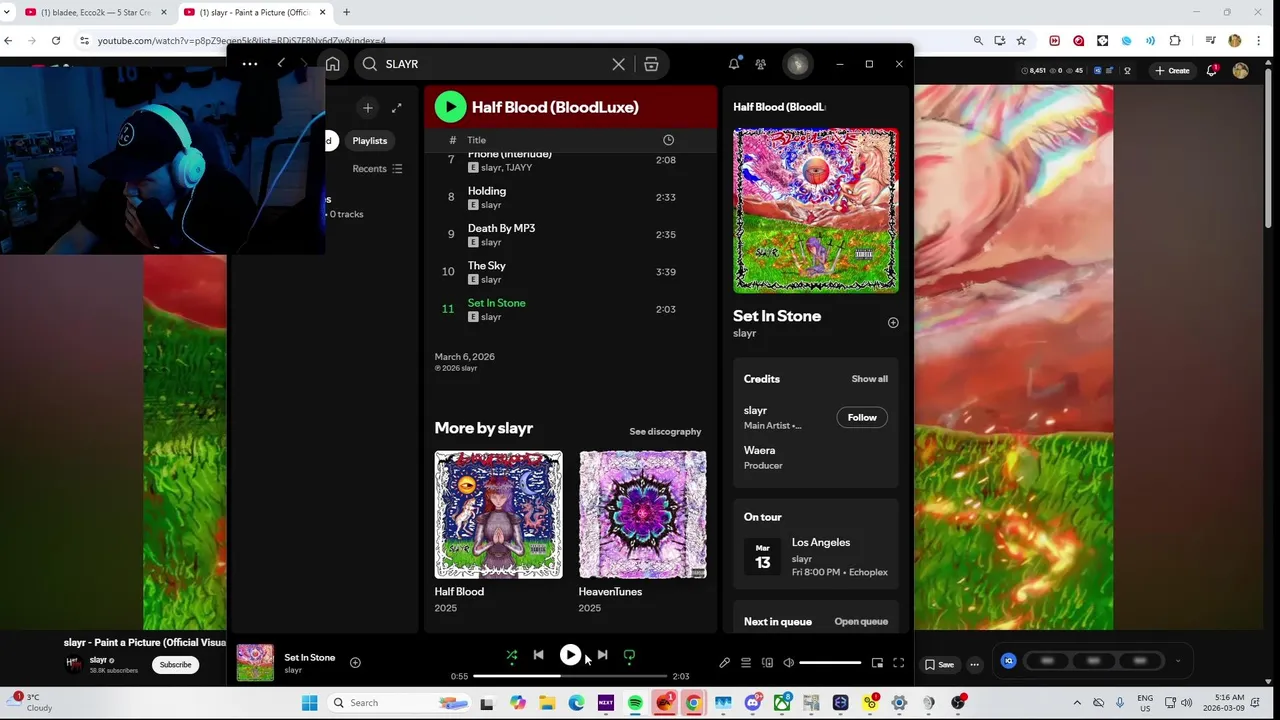Open the Spotify three-dot menu
The width and height of the screenshot is (1280, 720).
(250, 64)
